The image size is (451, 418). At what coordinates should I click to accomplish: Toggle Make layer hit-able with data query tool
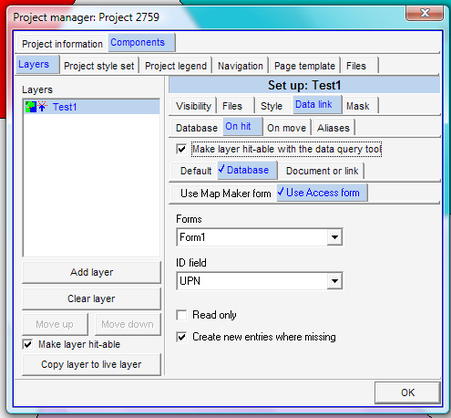[181, 149]
